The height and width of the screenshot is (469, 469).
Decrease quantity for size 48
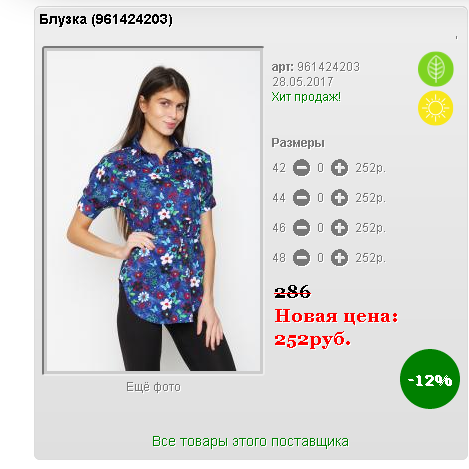tap(301, 258)
